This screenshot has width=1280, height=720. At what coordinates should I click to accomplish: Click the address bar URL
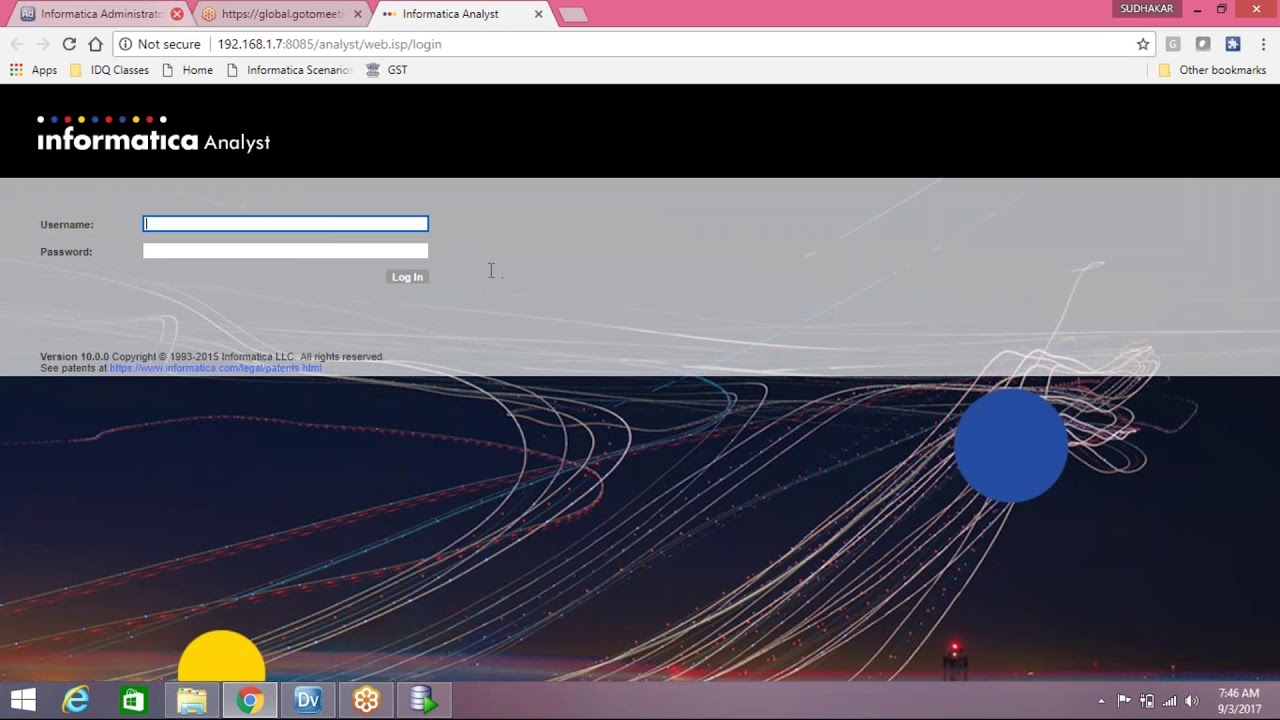click(x=329, y=44)
